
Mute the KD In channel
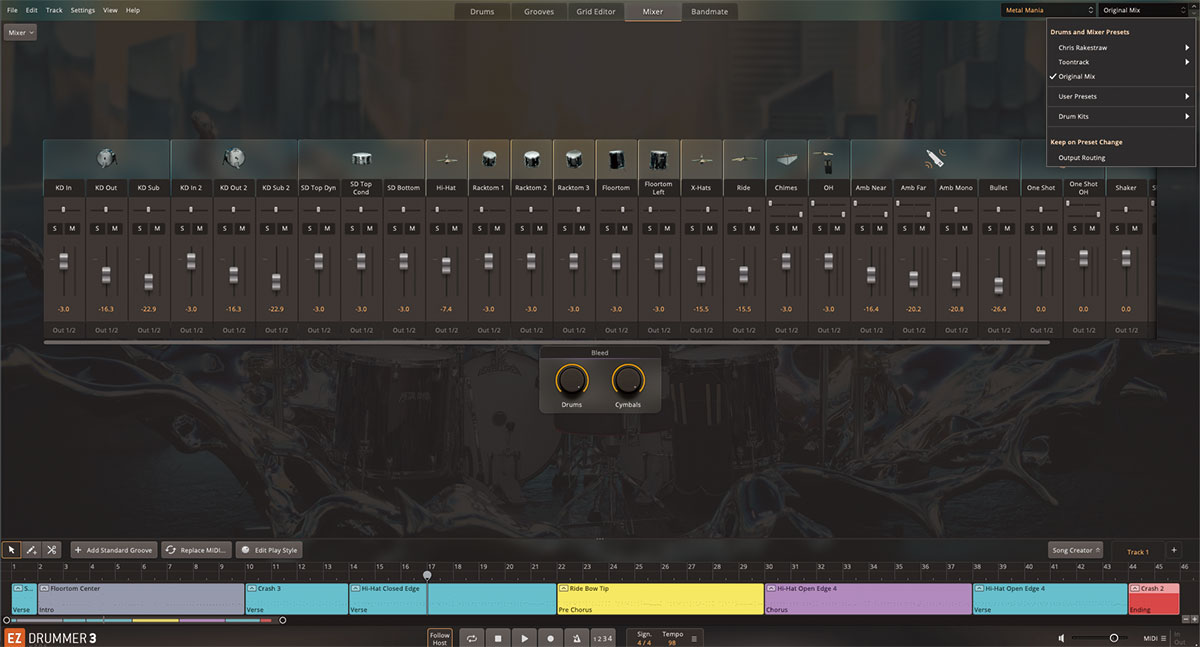[72, 228]
